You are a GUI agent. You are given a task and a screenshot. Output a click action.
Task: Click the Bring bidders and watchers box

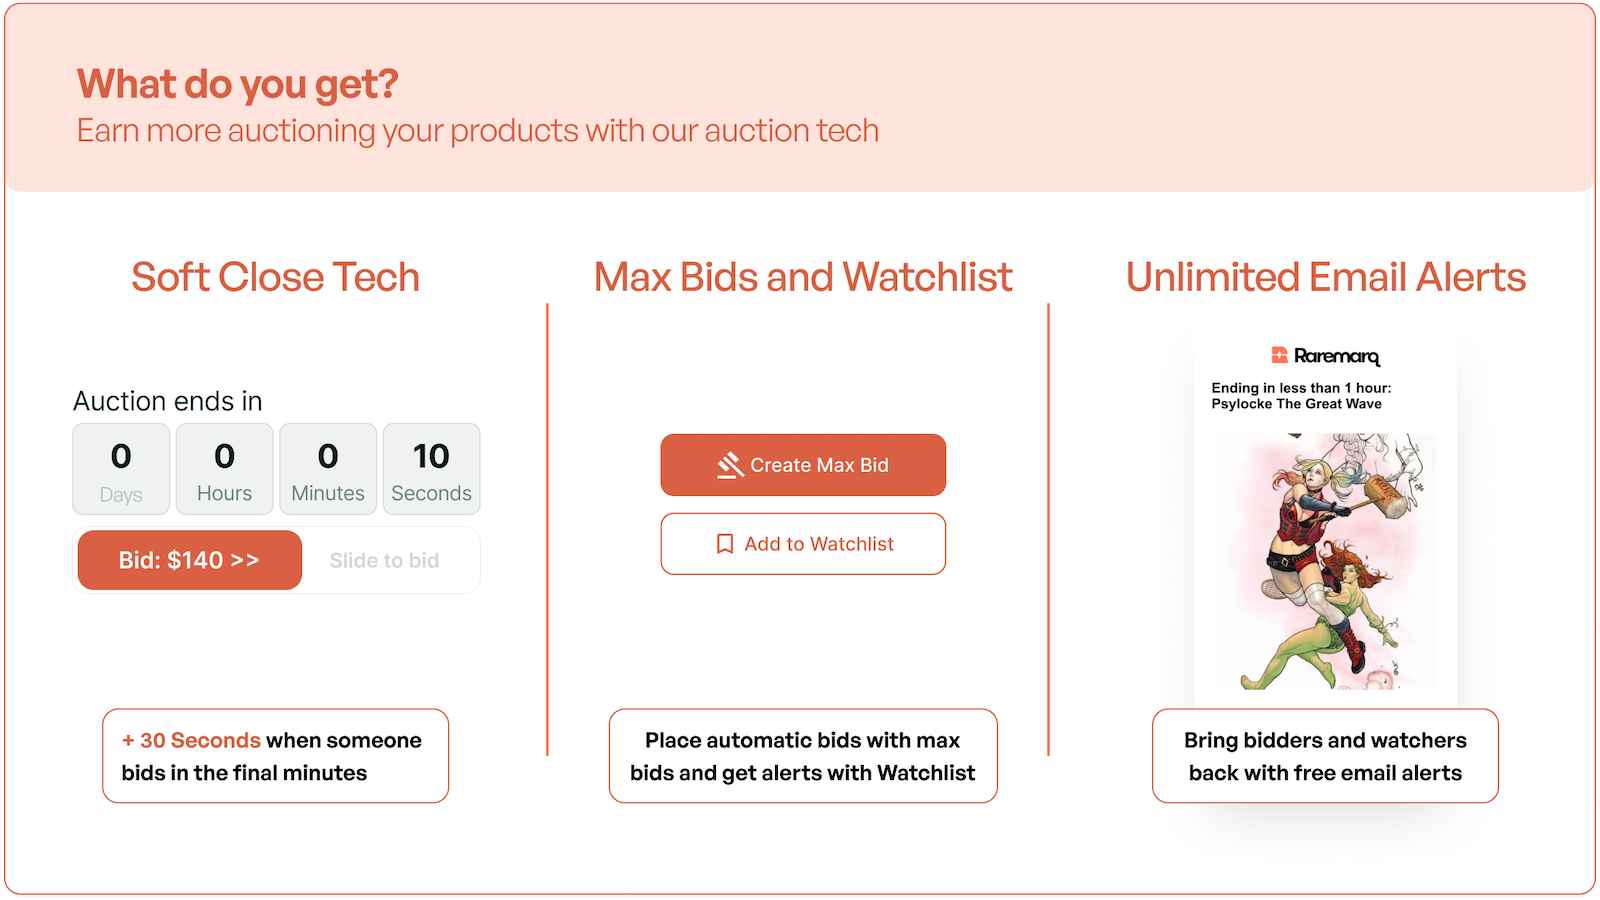(x=1325, y=756)
